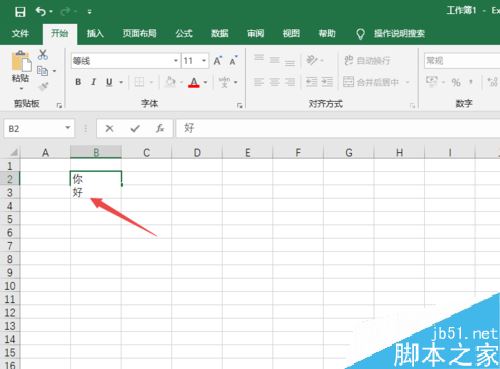The width and height of the screenshot is (500, 369).
Task: Increase indent
Action: 327,82
